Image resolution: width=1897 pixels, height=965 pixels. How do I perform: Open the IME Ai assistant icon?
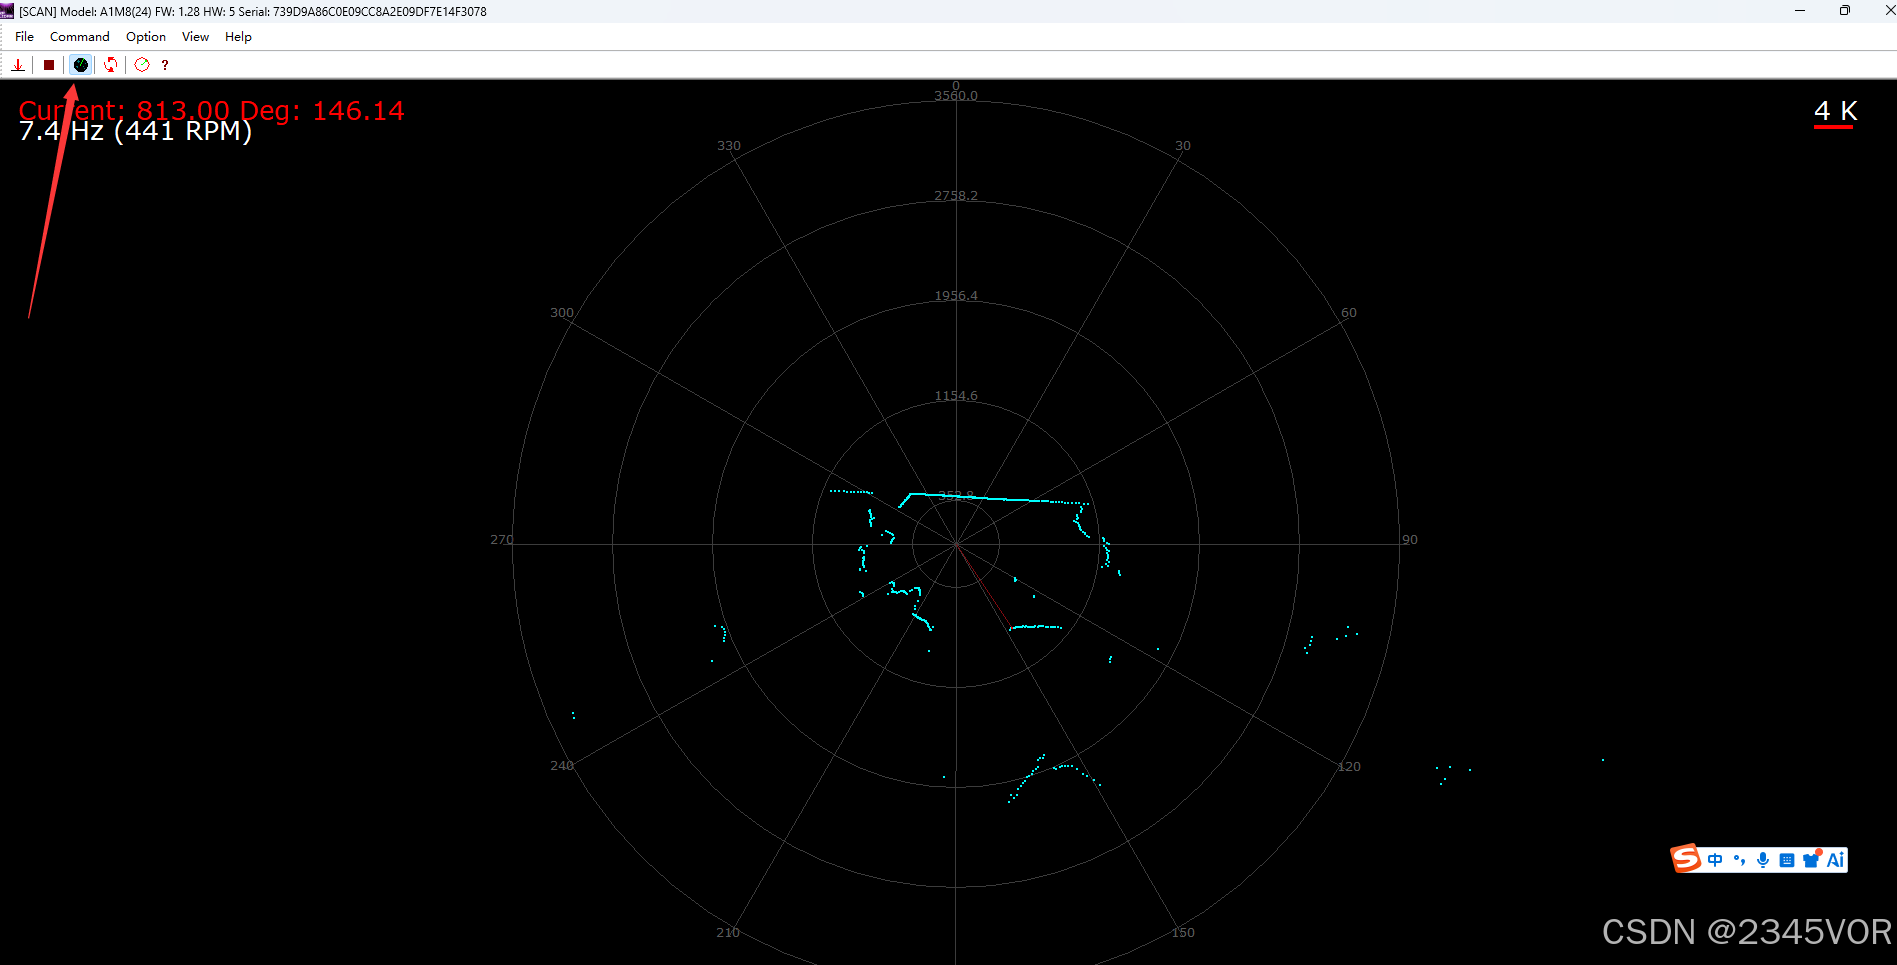1836,860
